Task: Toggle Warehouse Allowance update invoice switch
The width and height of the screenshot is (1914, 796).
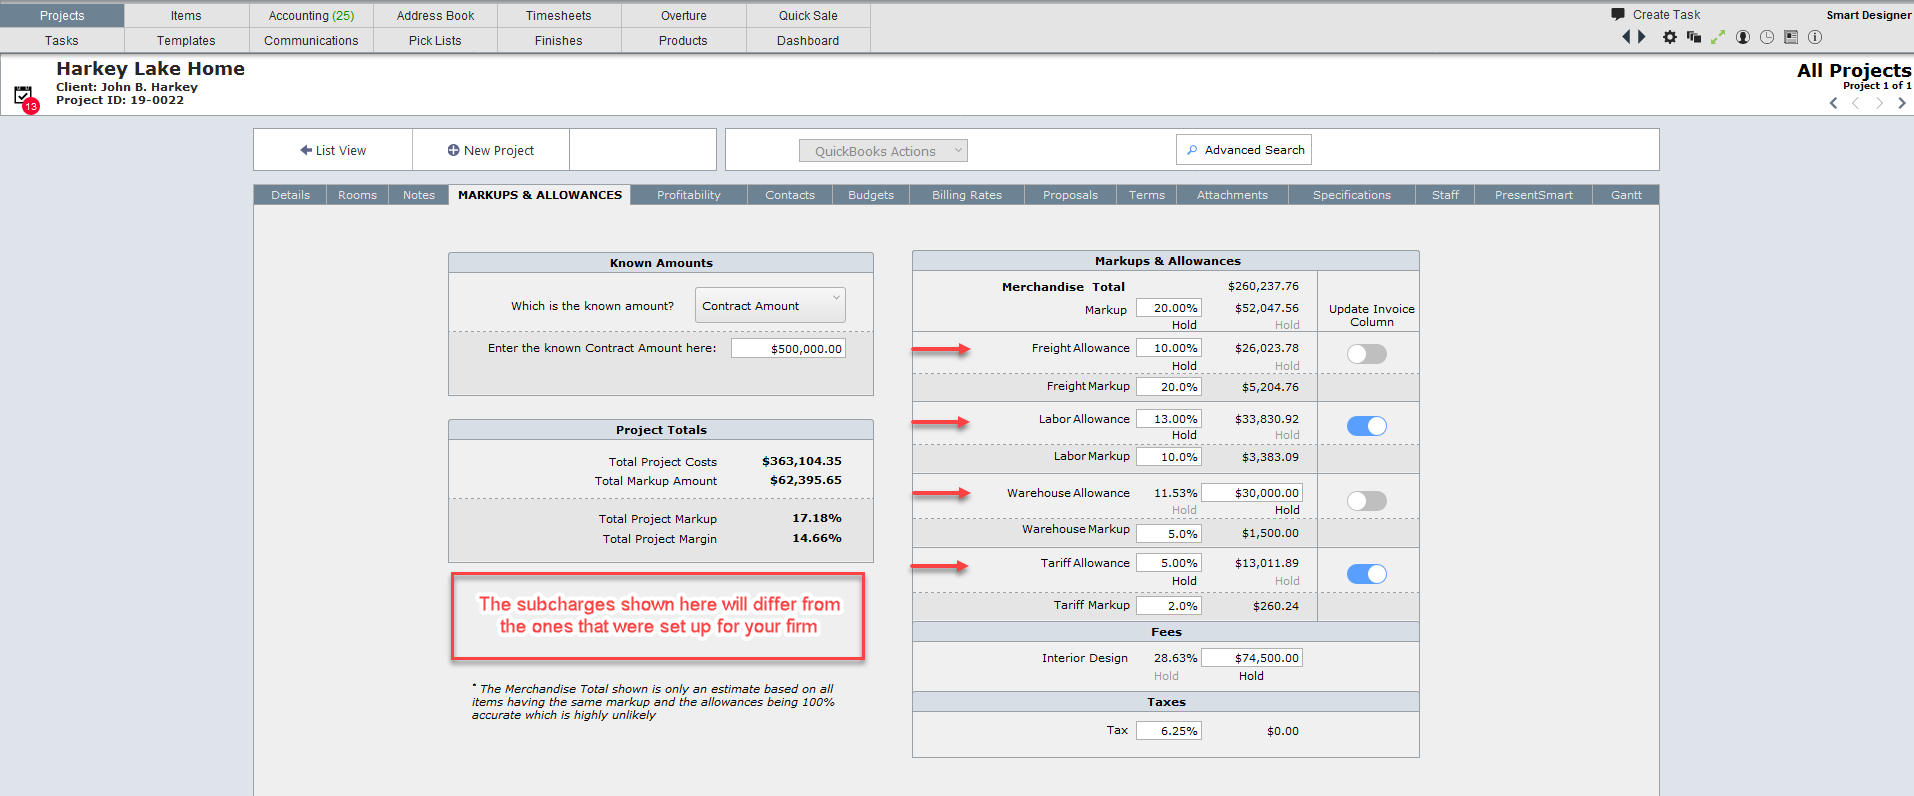Action: [1367, 501]
